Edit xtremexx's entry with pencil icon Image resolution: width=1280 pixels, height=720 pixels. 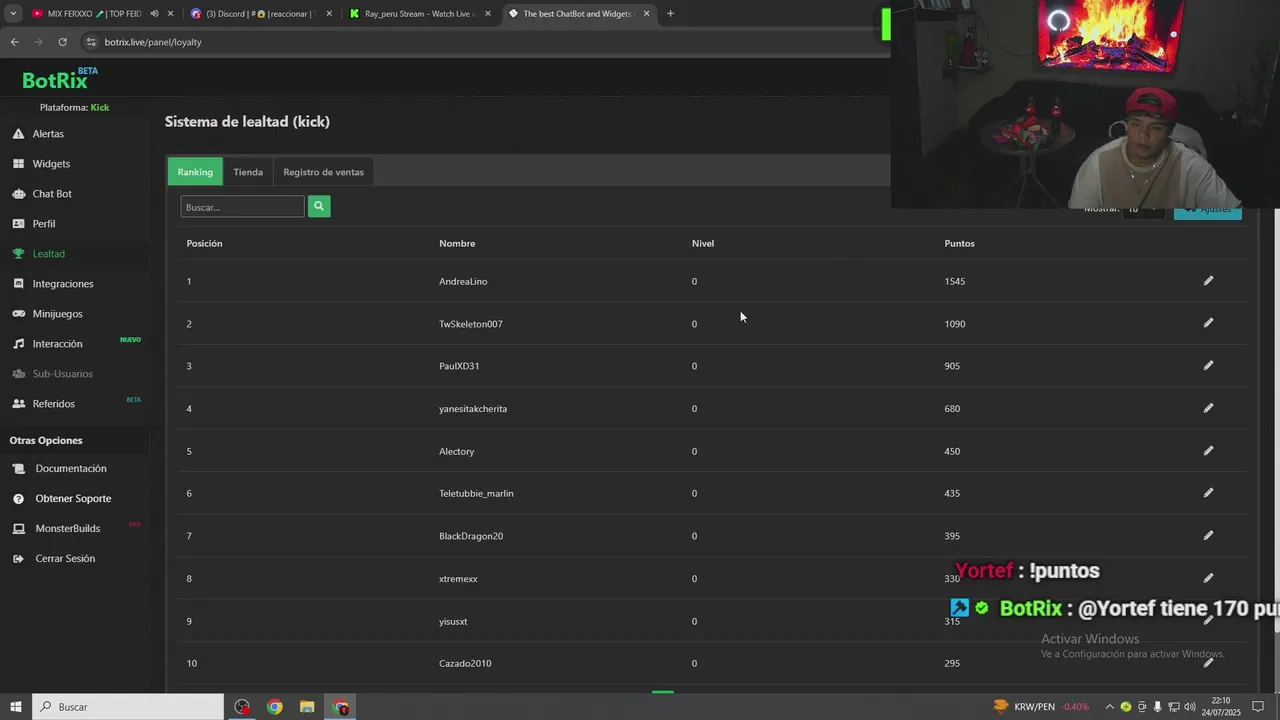pos(1208,578)
